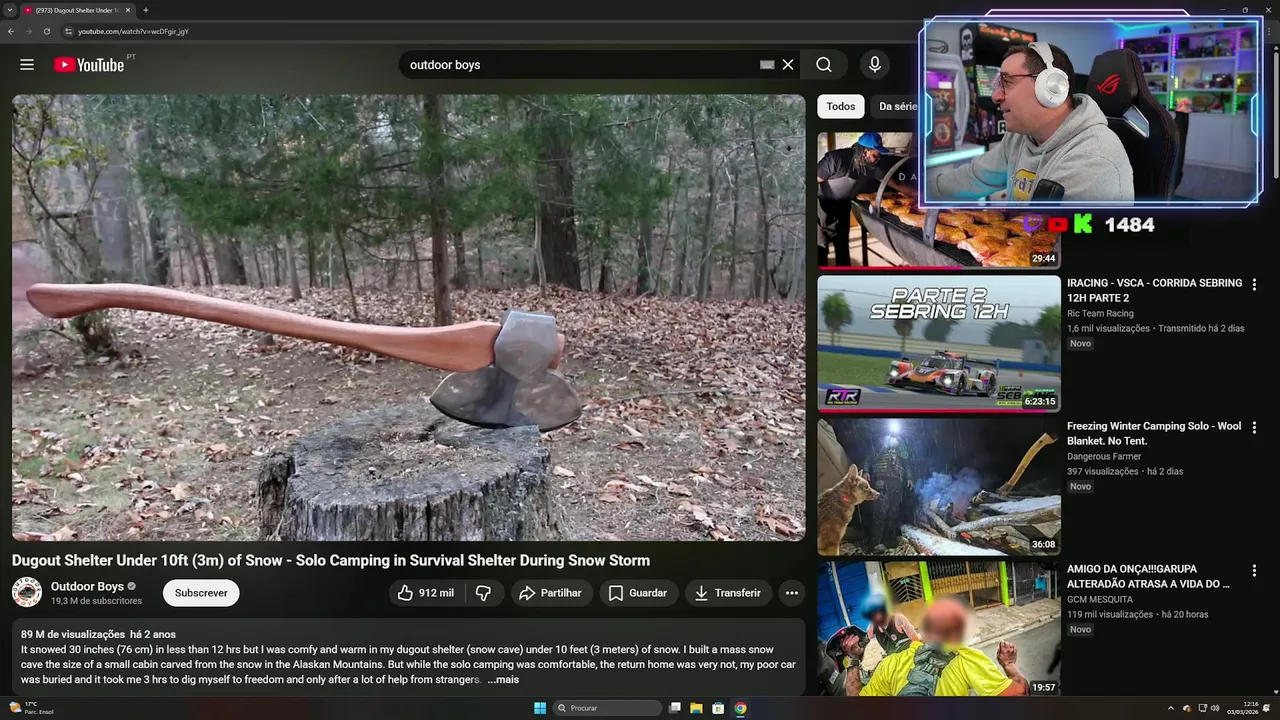Dislike the video with thumbs down
Screen dimensions: 1280x720
click(484, 593)
